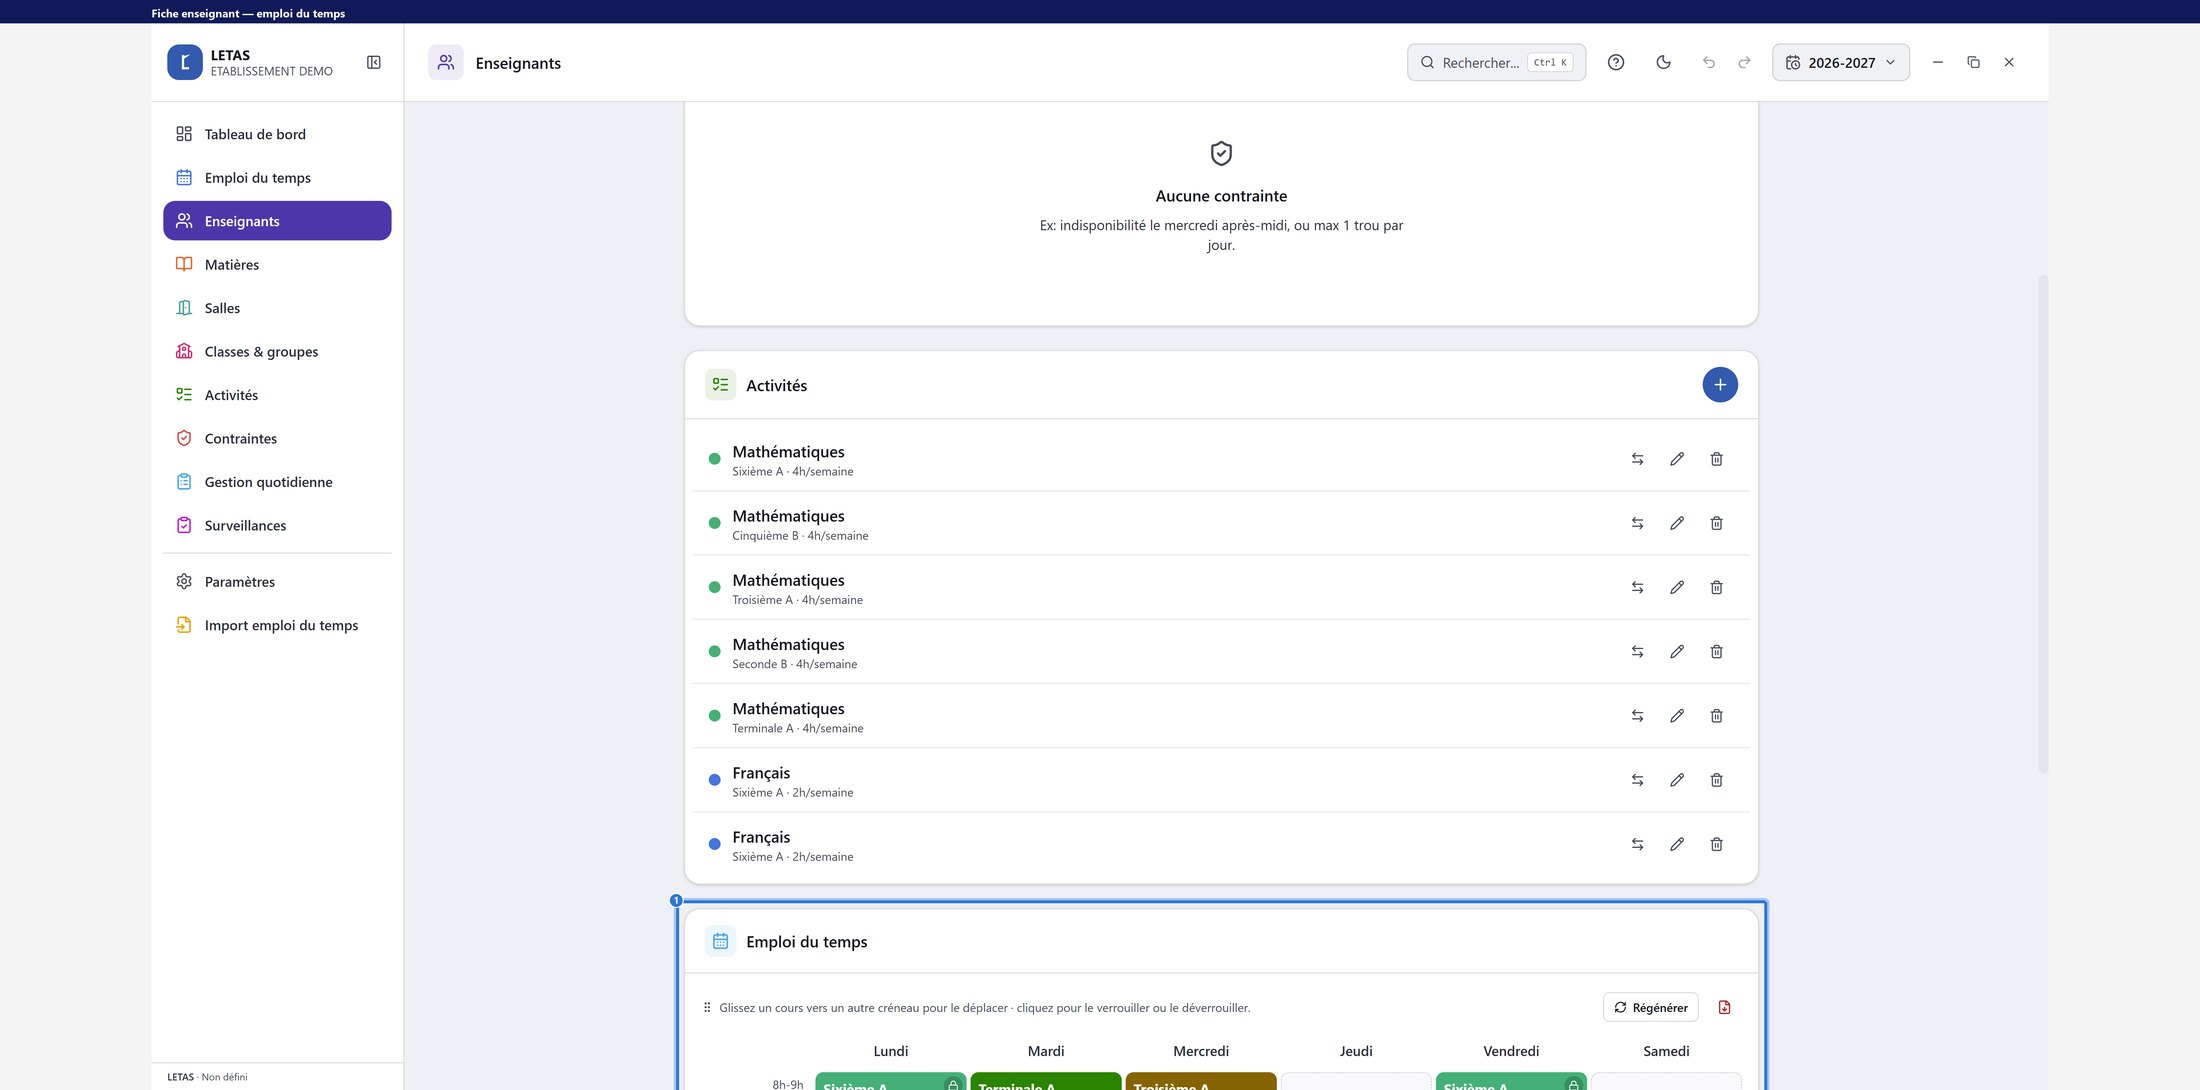The width and height of the screenshot is (2200, 1090).
Task: Select Enseignants in sidebar
Action: (x=277, y=221)
